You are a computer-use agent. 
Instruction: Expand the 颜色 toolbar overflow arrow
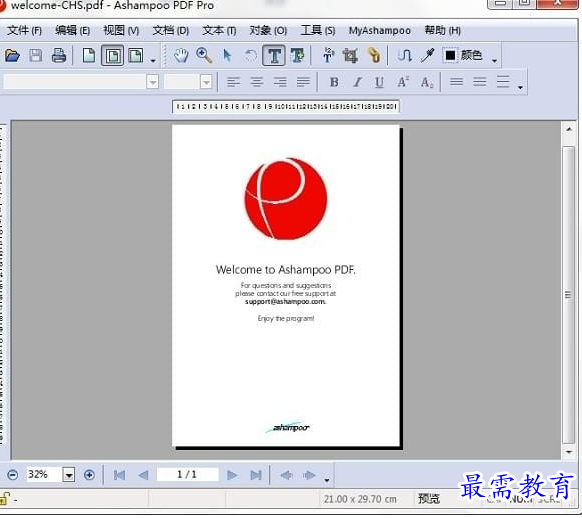(x=494, y=60)
